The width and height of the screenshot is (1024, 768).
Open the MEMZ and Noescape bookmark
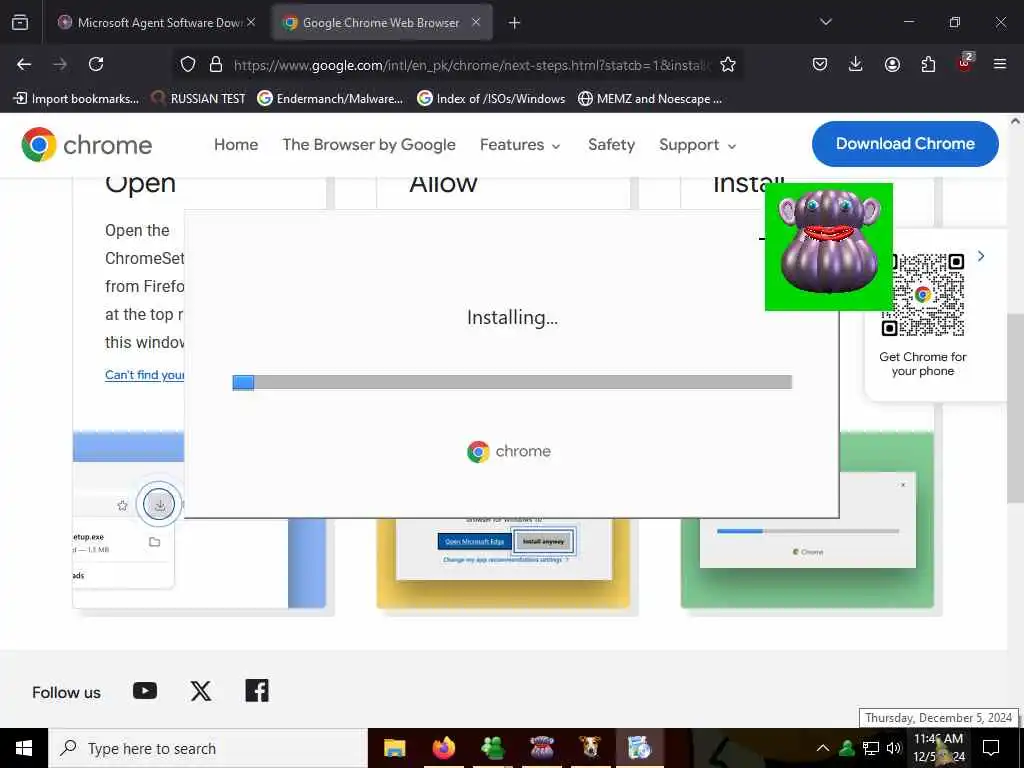(x=650, y=99)
